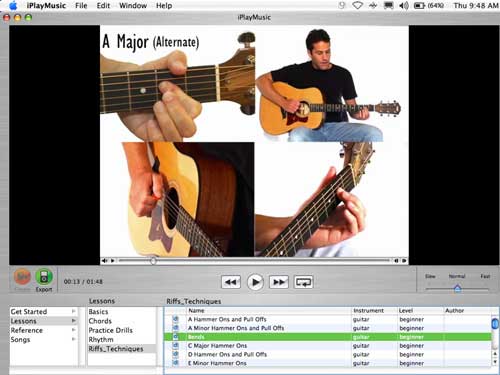Click the green Export iPod button

(x=44, y=277)
